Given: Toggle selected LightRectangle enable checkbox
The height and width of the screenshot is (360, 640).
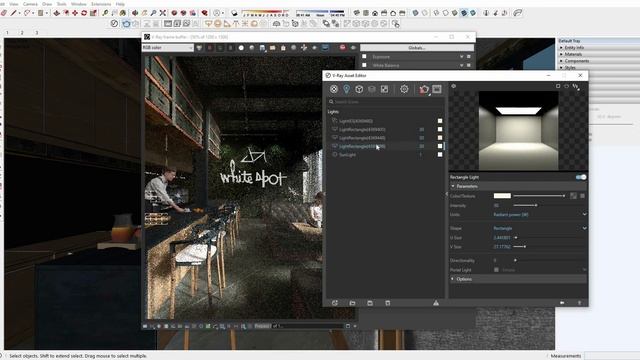Looking at the screenshot, I should click(x=440, y=146).
